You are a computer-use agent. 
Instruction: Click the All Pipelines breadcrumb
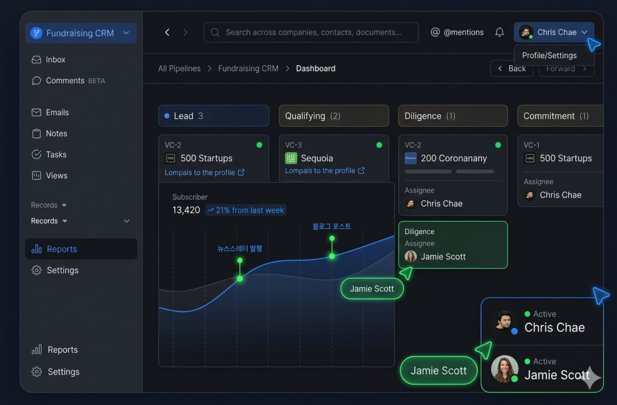[179, 69]
